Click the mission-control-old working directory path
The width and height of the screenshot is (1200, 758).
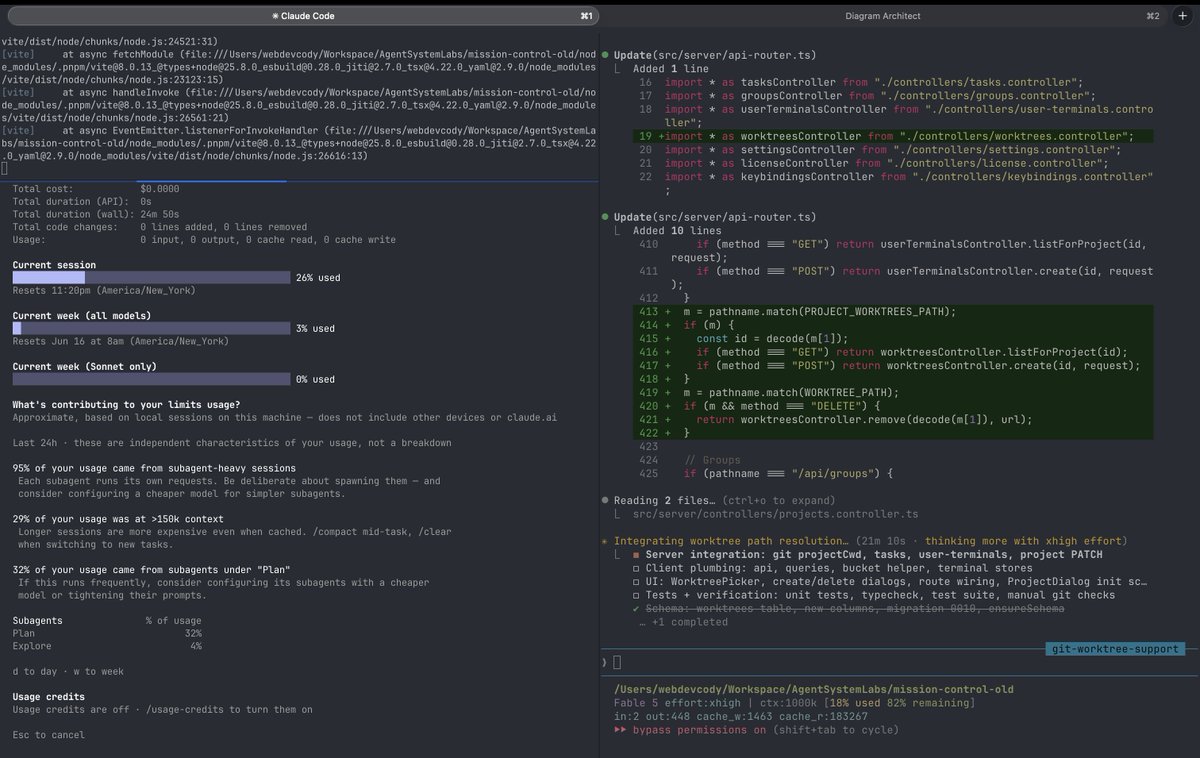pyautogui.click(x=813, y=690)
